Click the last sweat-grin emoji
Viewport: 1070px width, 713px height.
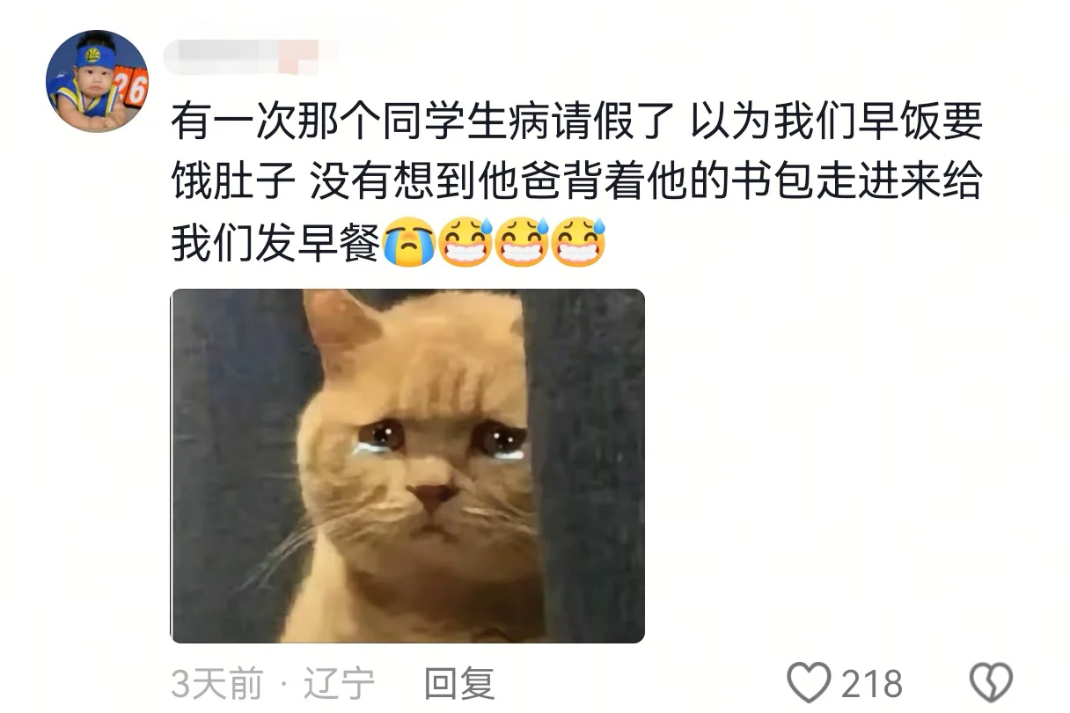(579, 242)
